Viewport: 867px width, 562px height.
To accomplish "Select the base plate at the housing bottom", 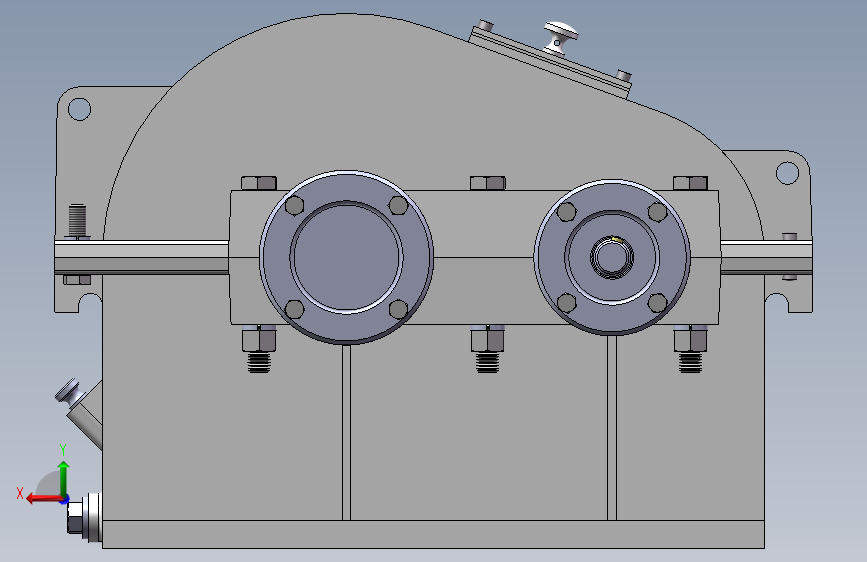I will click(x=434, y=534).
